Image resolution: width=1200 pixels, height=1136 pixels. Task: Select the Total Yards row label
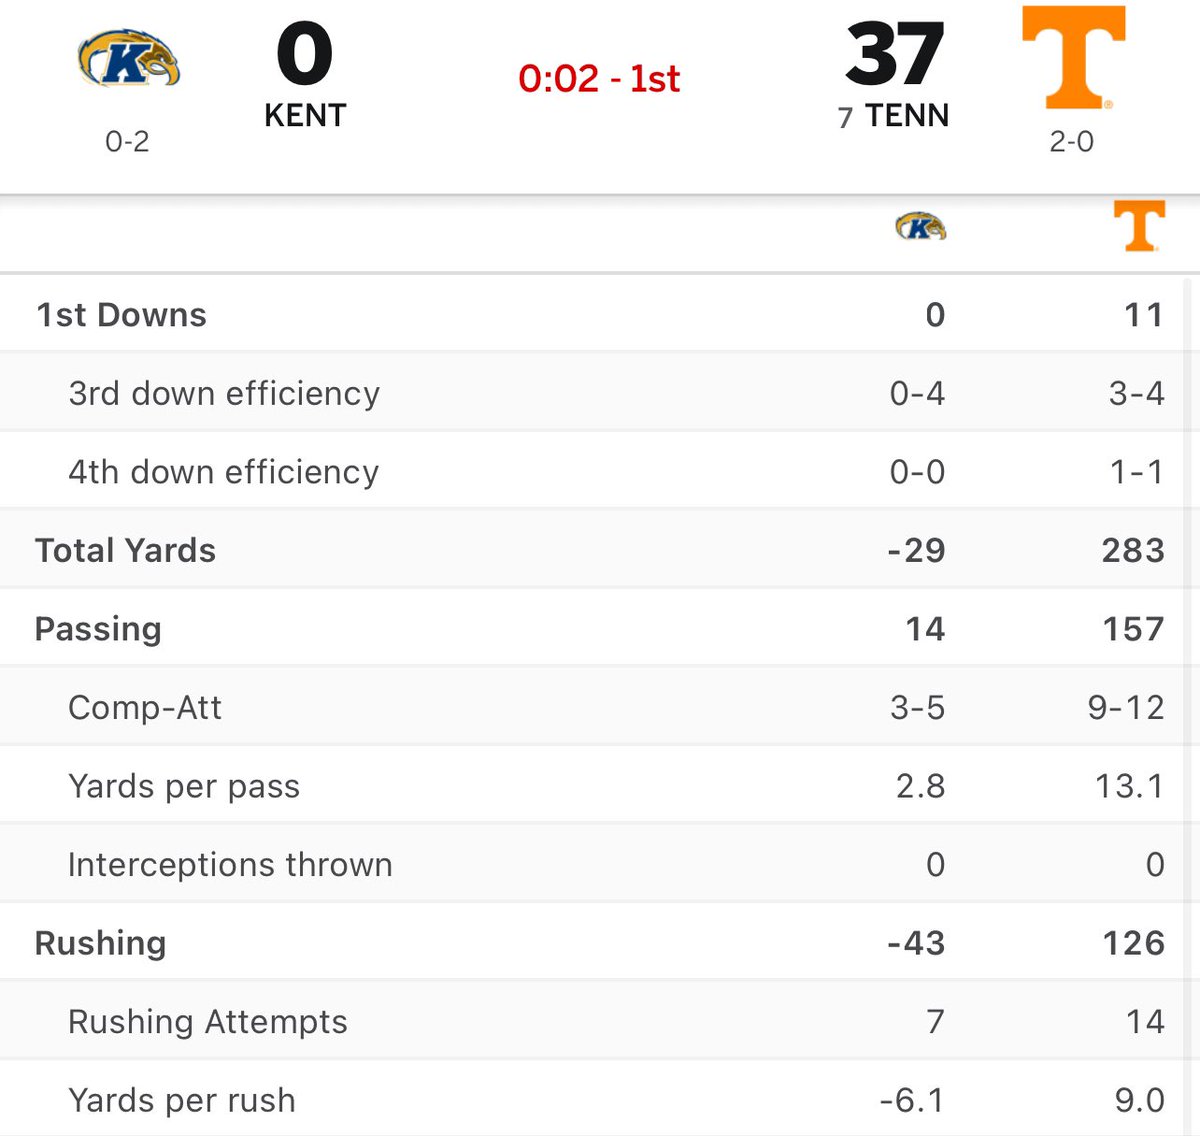click(x=125, y=550)
